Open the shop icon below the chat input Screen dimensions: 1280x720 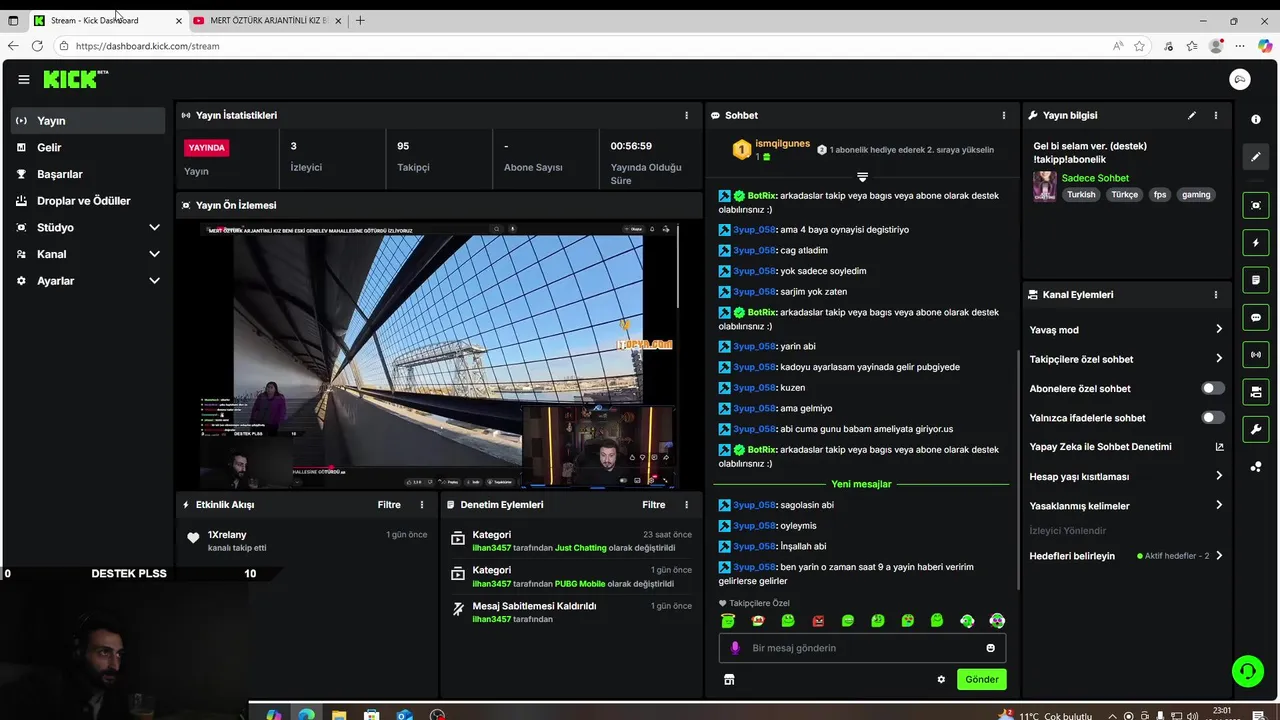point(729,680)
